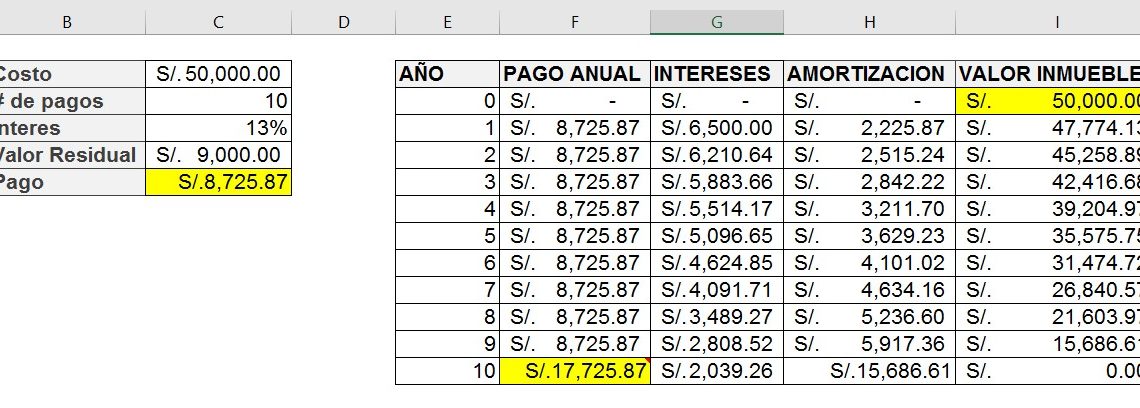Select the S/.6,500.00 interest cell

tap(717, 128)
